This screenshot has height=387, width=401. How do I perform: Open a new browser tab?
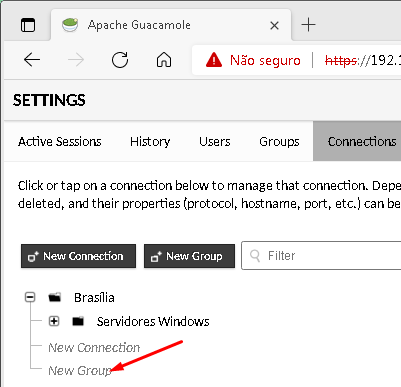click(308, 25)
